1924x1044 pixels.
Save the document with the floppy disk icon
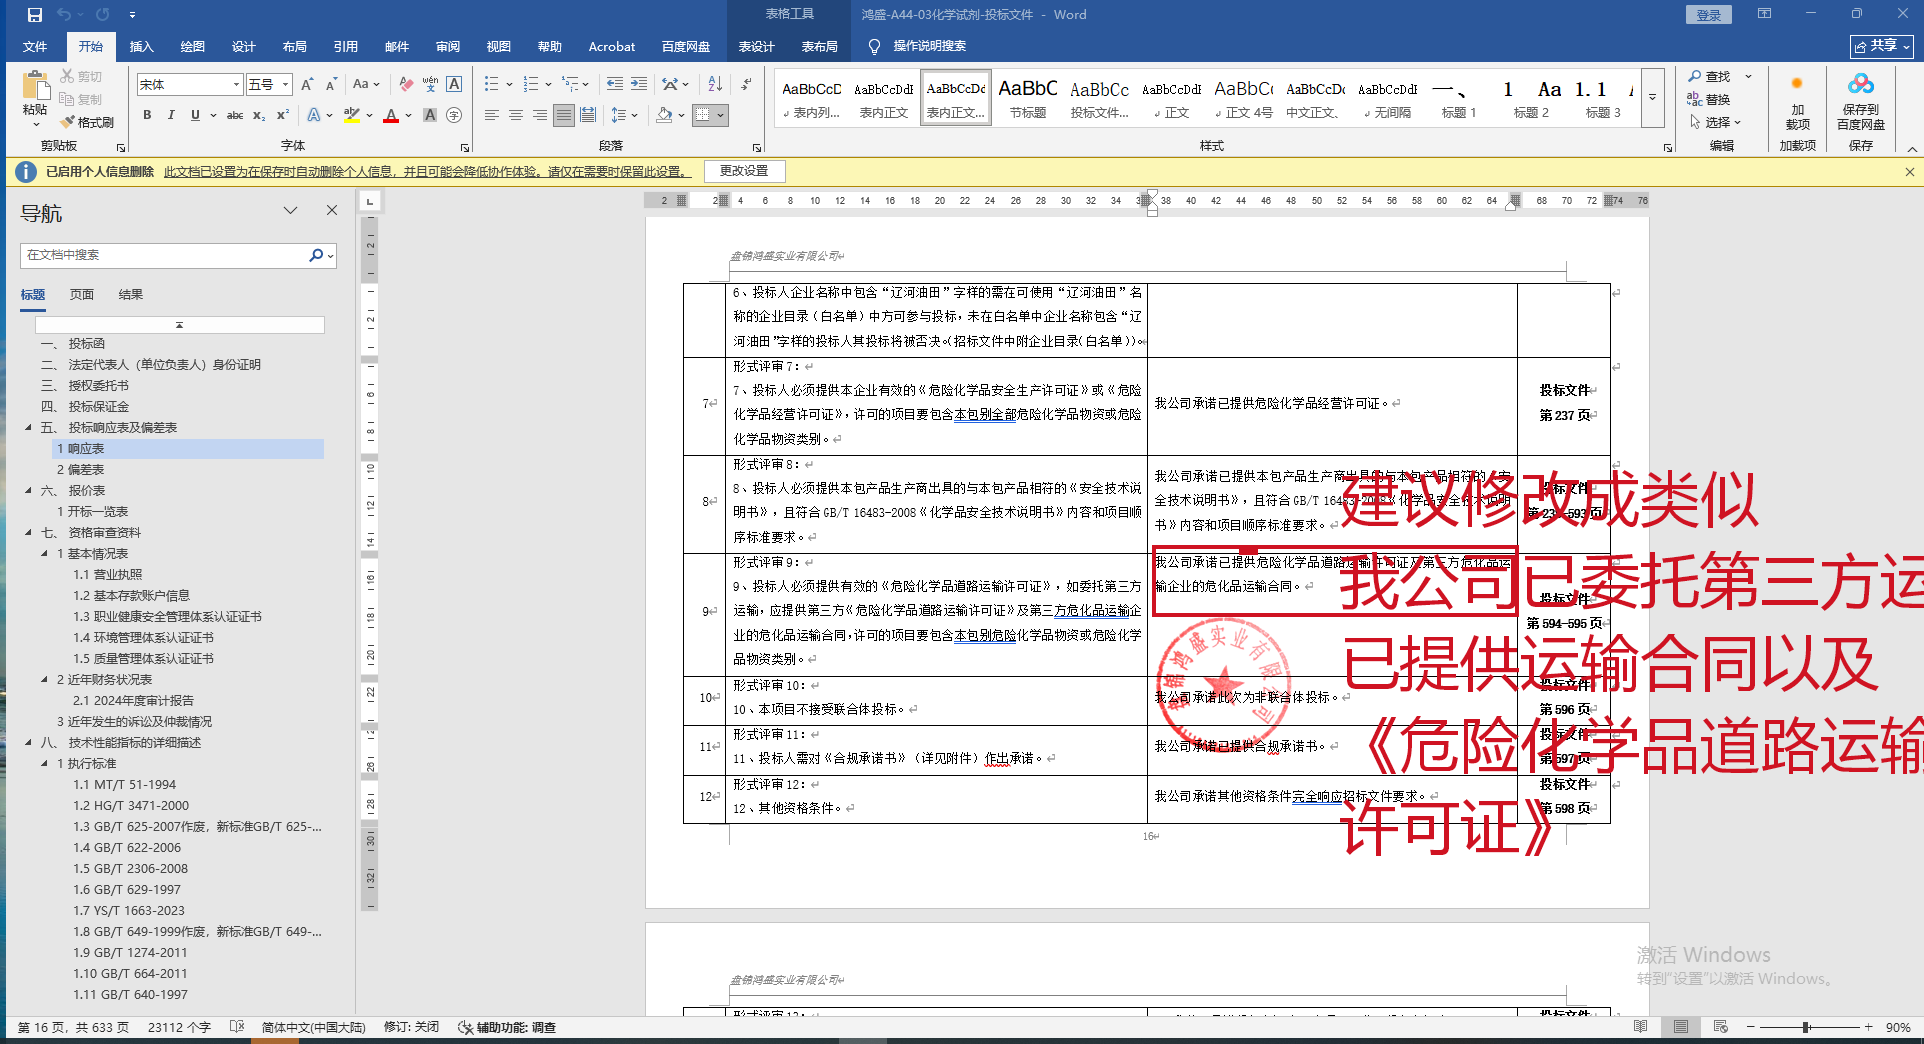[x=35, y=15]
